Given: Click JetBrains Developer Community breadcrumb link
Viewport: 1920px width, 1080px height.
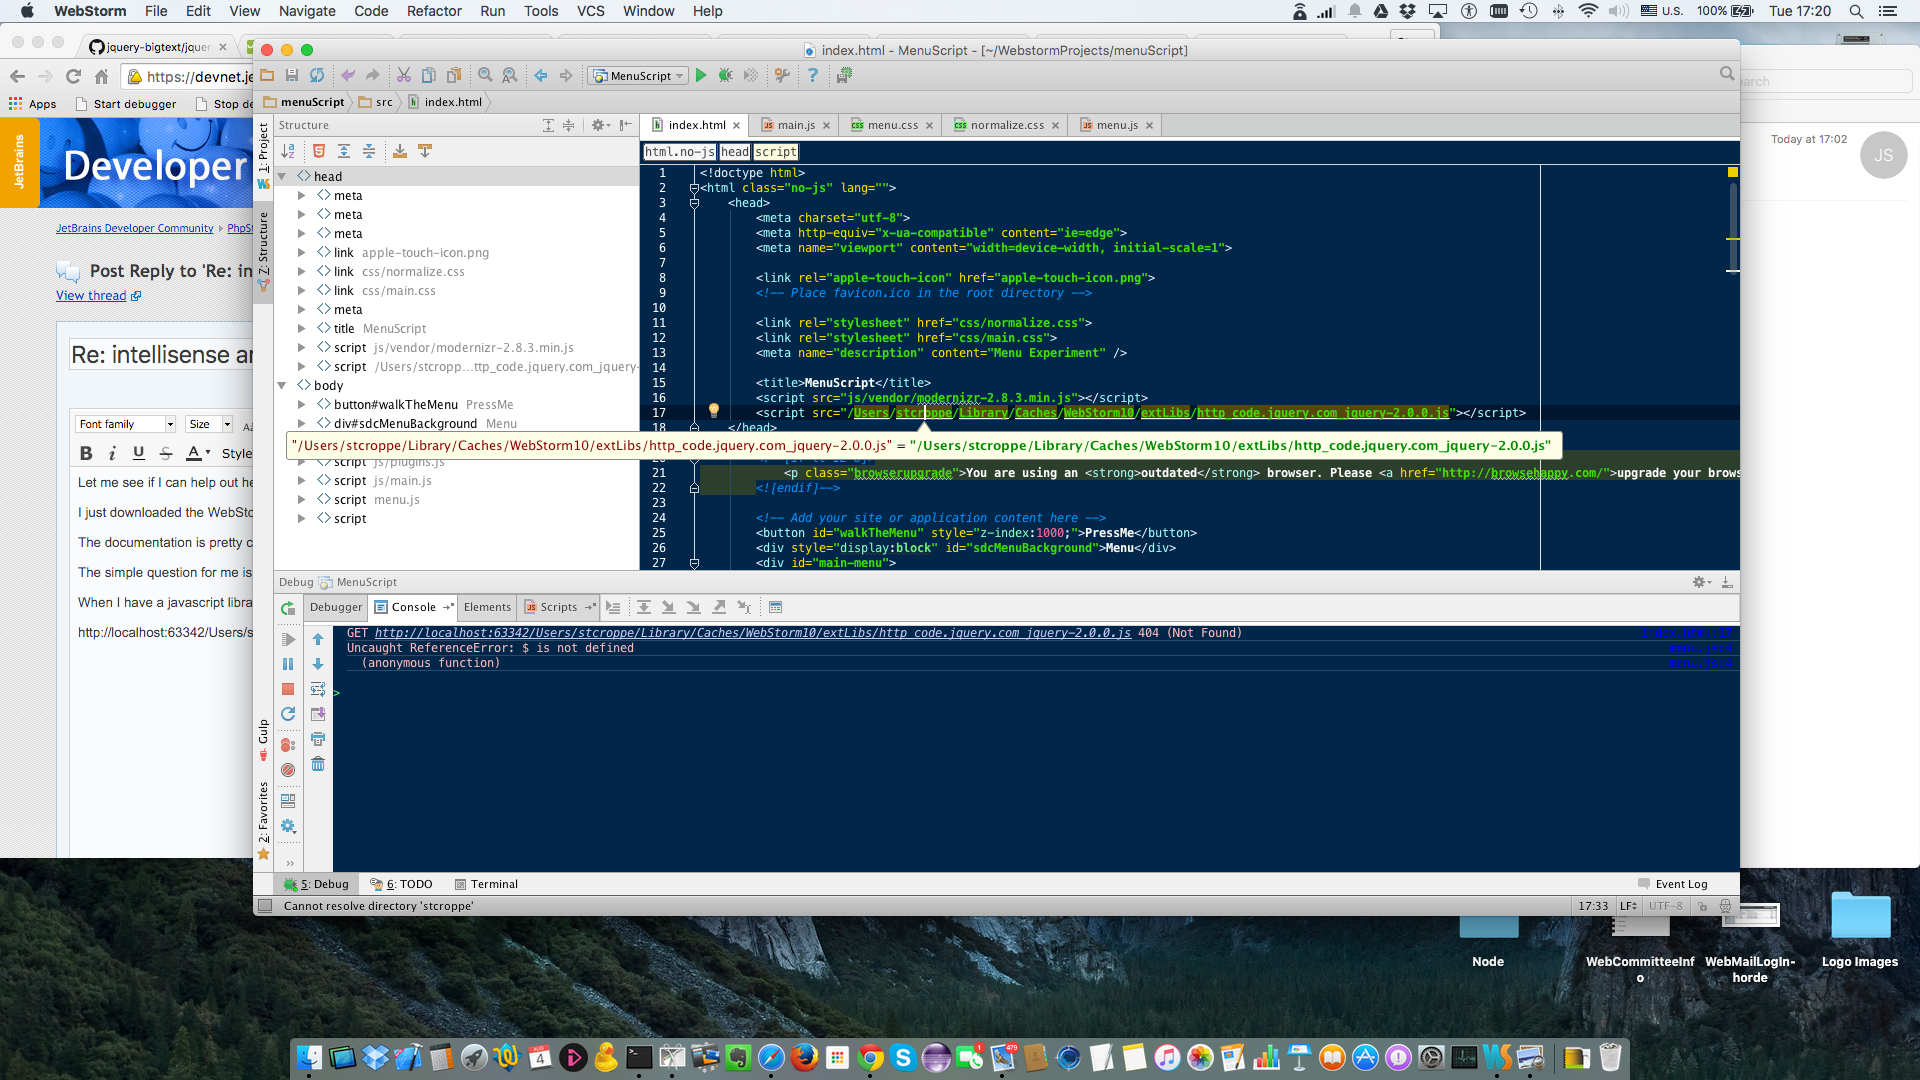Looking at the screenshot, I should tap(135, 228).
